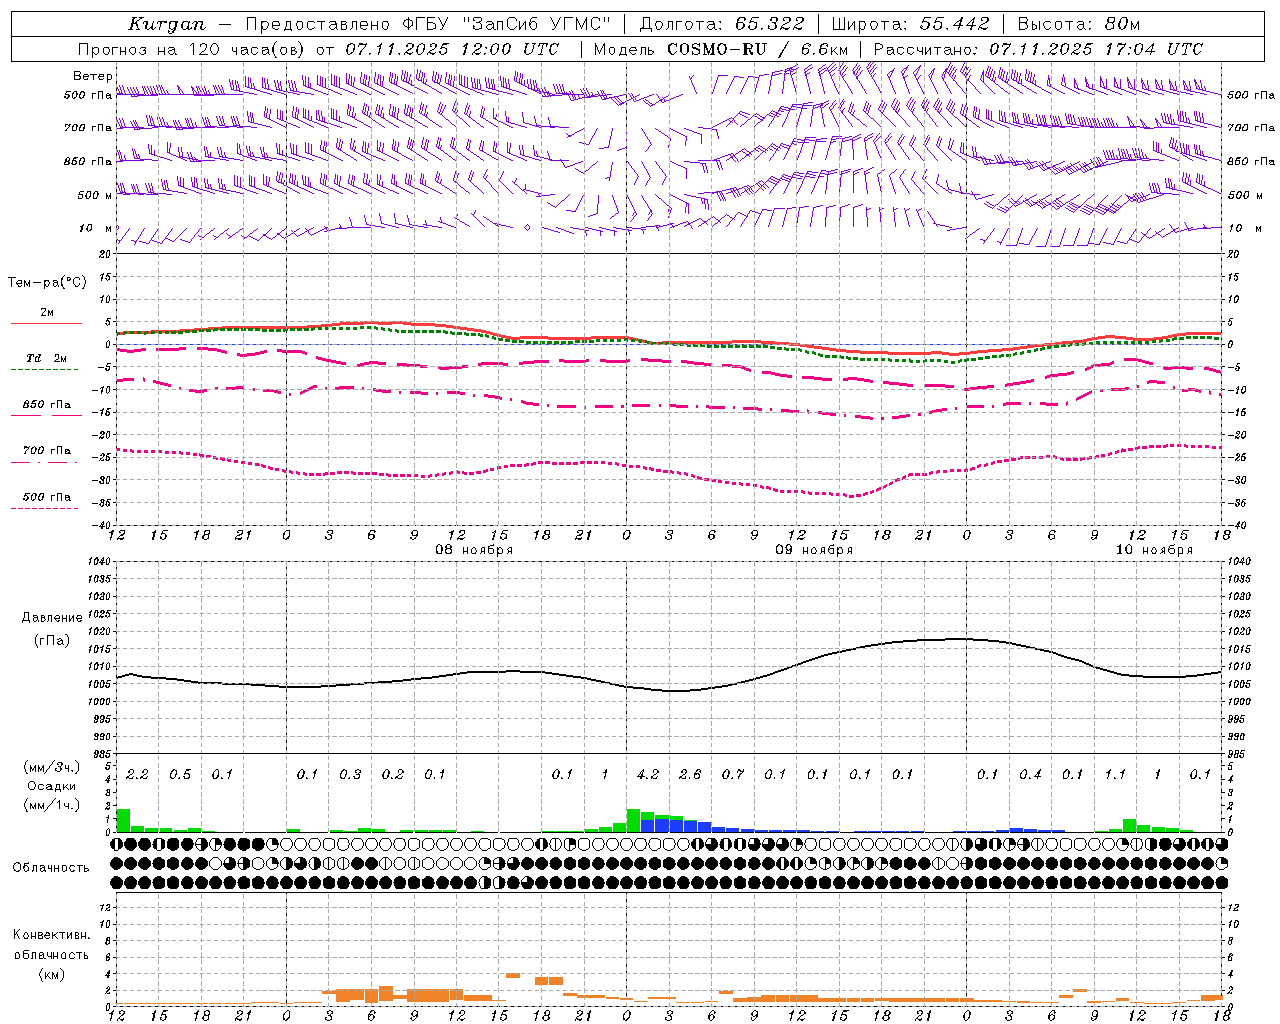Click the Ветер label of wind panel

(x=92, y=76)
